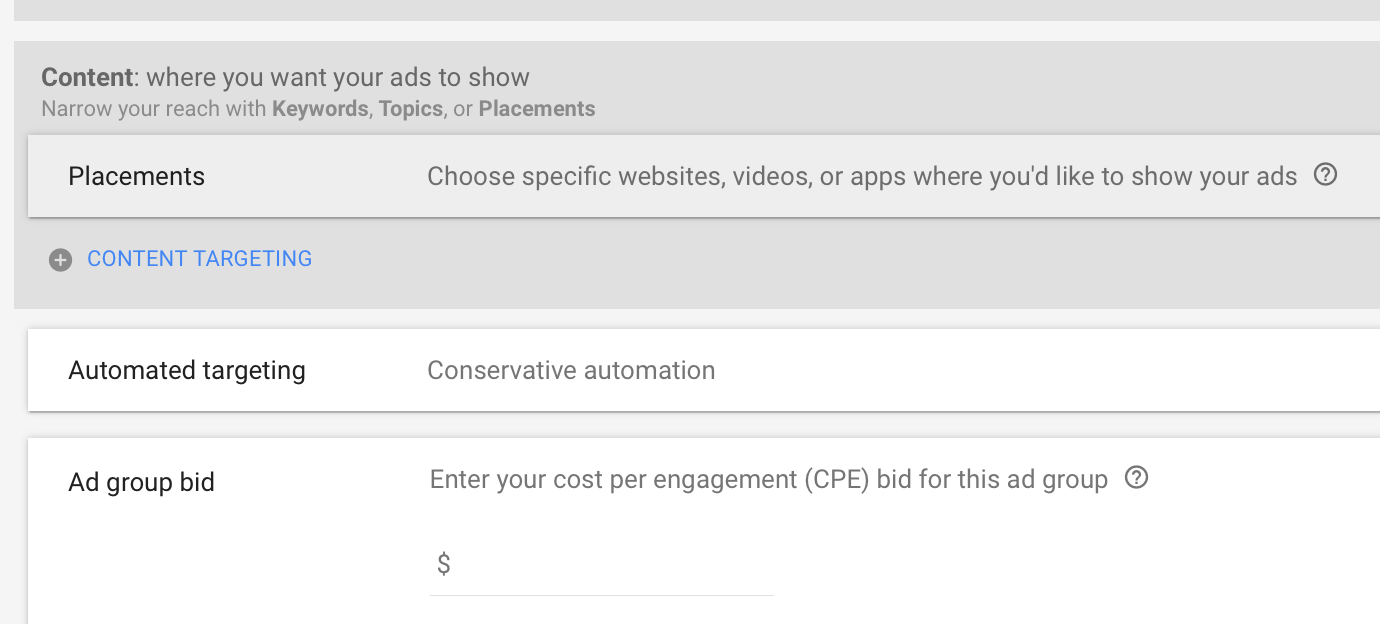Expand the Placements row

tap(704, 177)
